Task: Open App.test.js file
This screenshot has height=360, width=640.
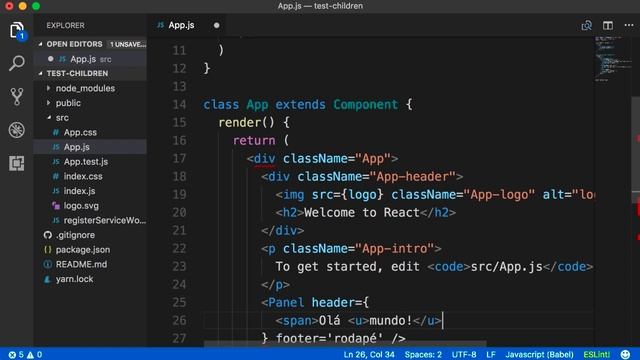Action: pyautogui.click(x=86, y=162)
